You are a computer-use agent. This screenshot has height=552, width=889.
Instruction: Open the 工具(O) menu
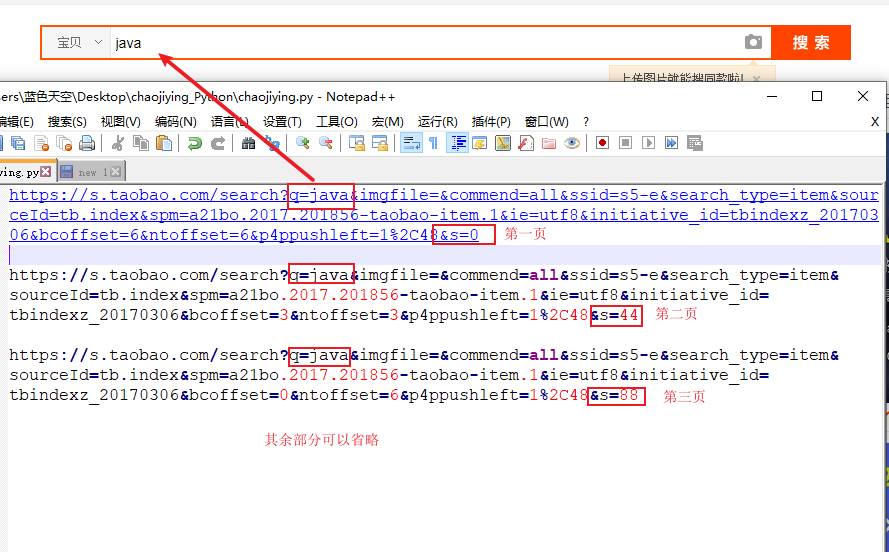point(337,122)
